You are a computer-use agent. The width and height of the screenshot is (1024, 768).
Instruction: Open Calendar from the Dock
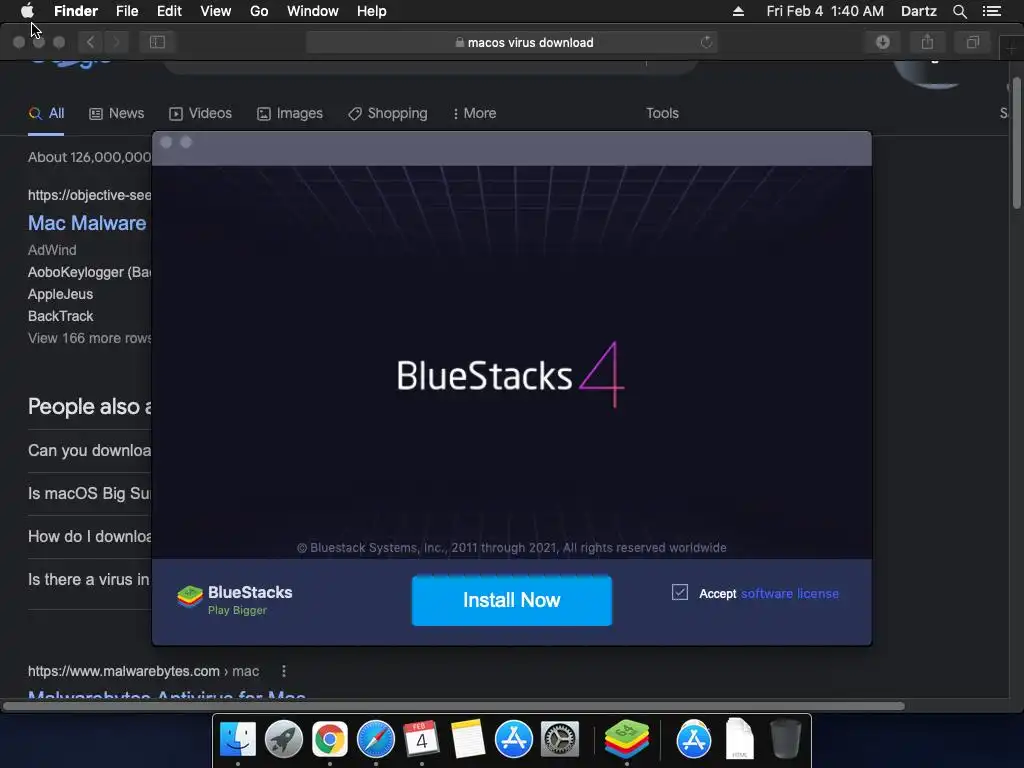(421, 739)
